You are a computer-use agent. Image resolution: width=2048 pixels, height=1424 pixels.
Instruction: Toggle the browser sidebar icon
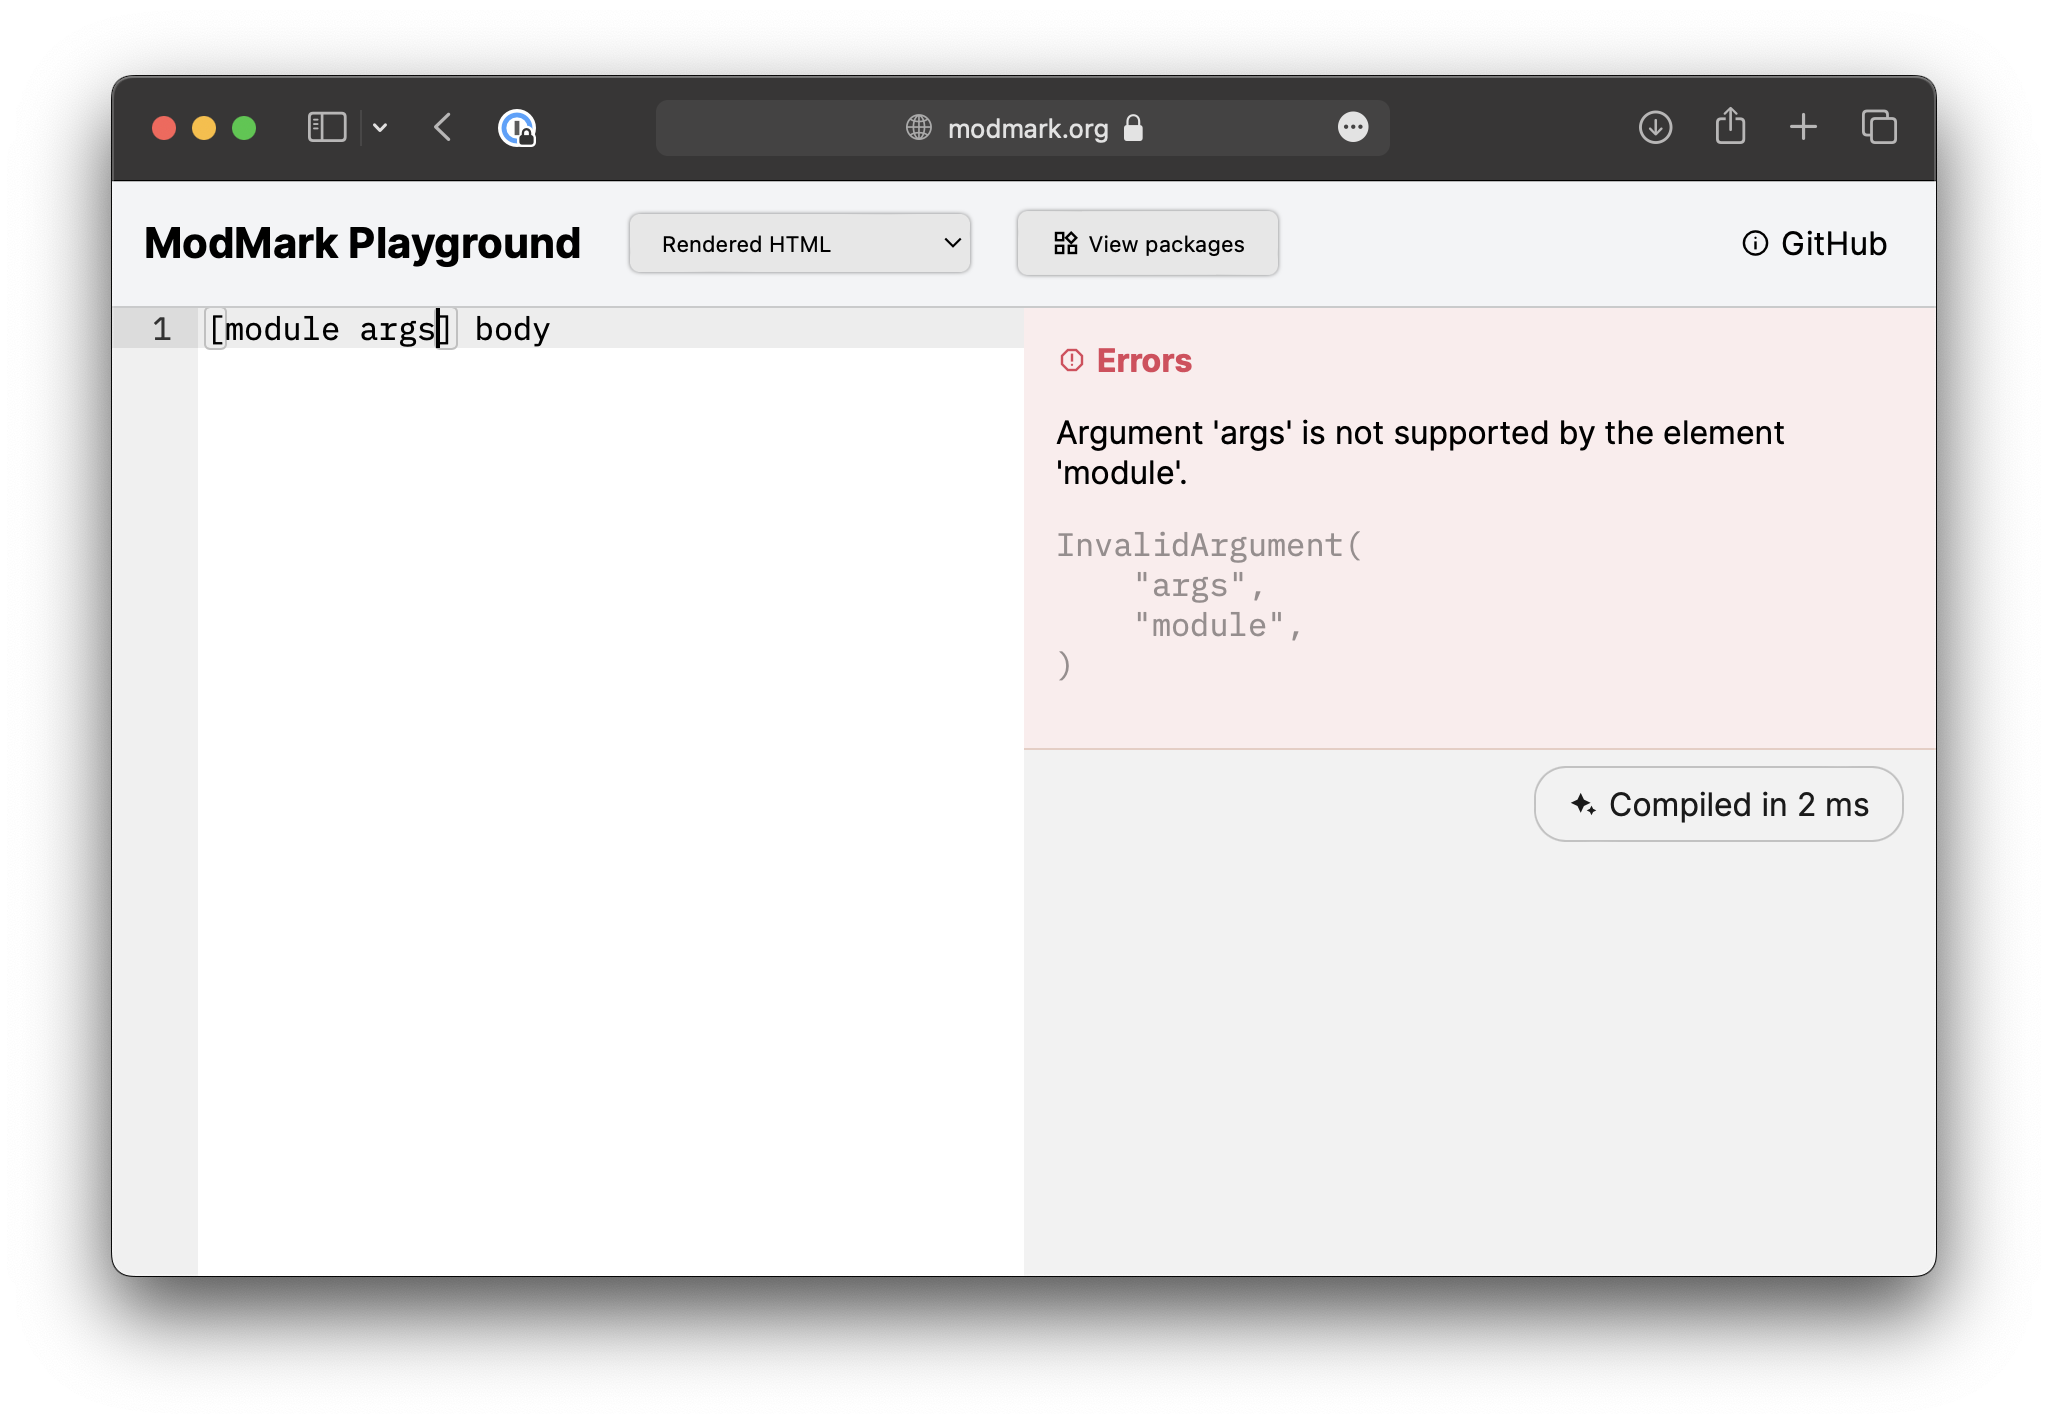point(326,128)
